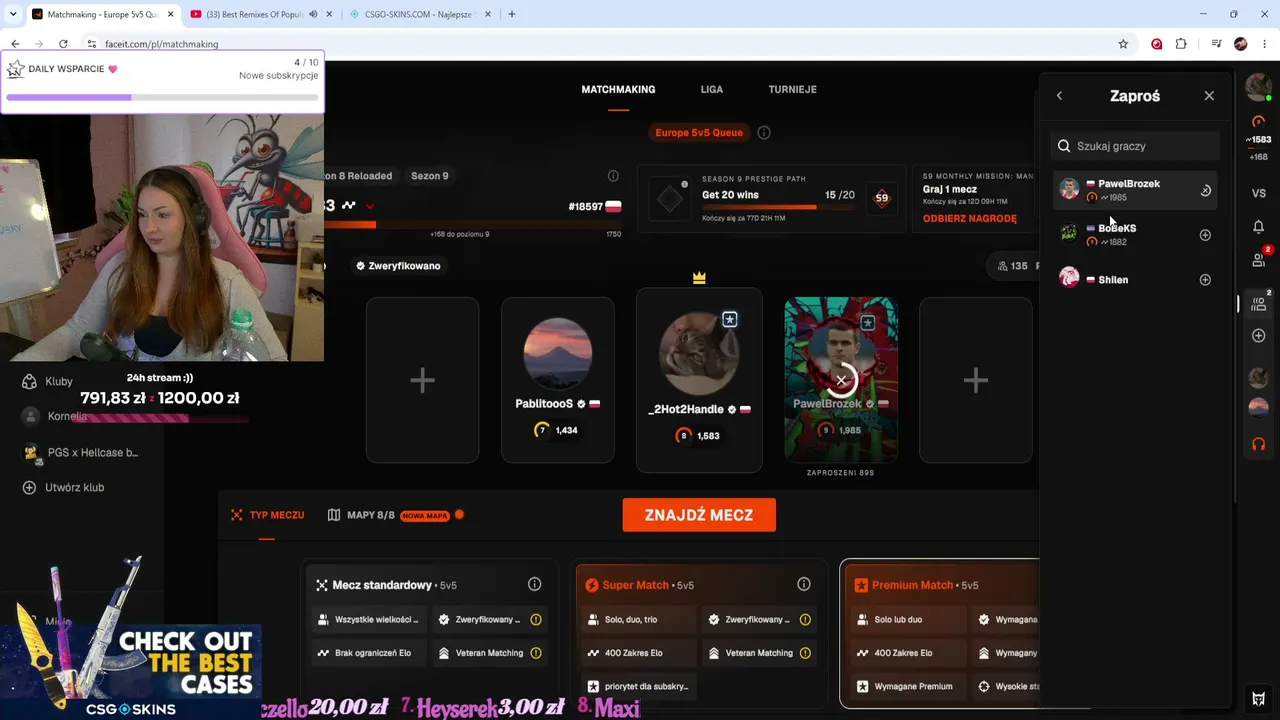Viewport: 1280px width, 720px height.
Task: Click the priorytet dla subskry... chip
Action: pyautogui.click(x=640, y=686)
